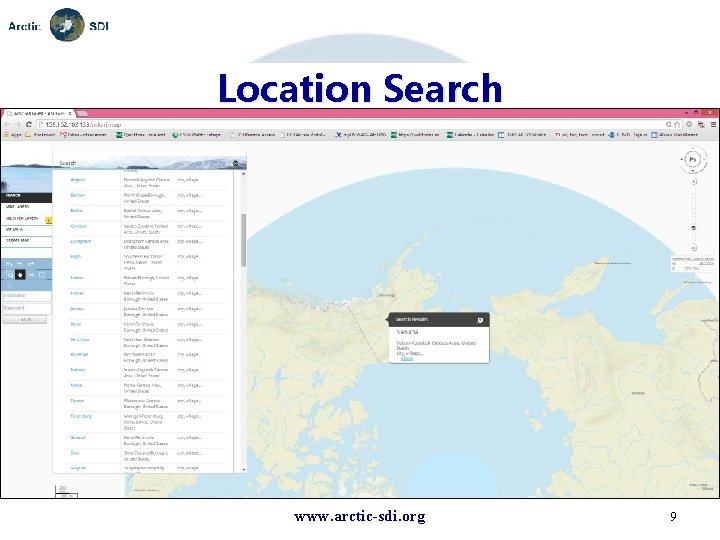Click the results list scrollbar thumb
The width and height of the screenshot is (720, 540).
243,240
